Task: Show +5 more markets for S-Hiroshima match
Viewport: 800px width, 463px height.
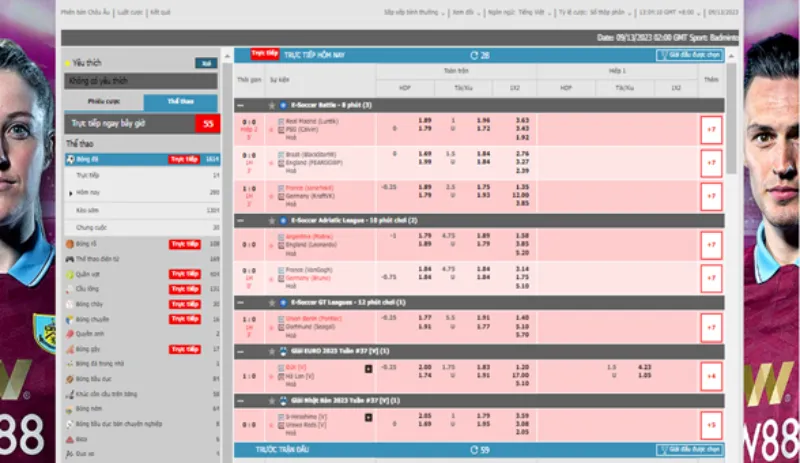Action: point(711,425)
